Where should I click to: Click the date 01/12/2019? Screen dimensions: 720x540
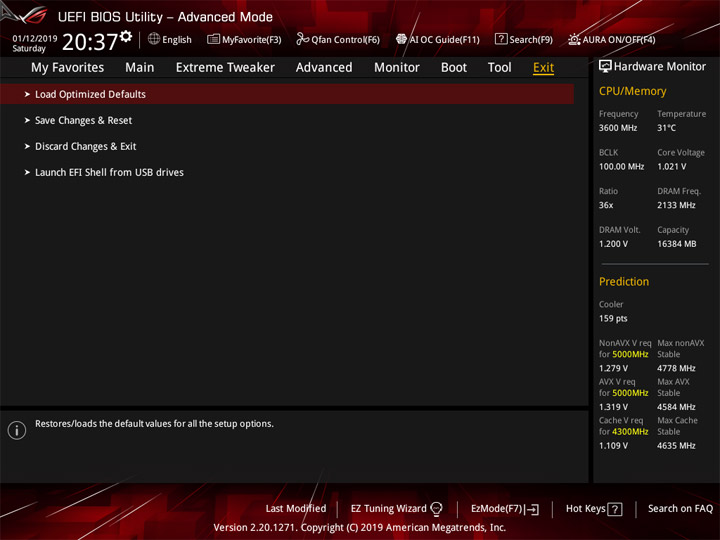point(35,38)
